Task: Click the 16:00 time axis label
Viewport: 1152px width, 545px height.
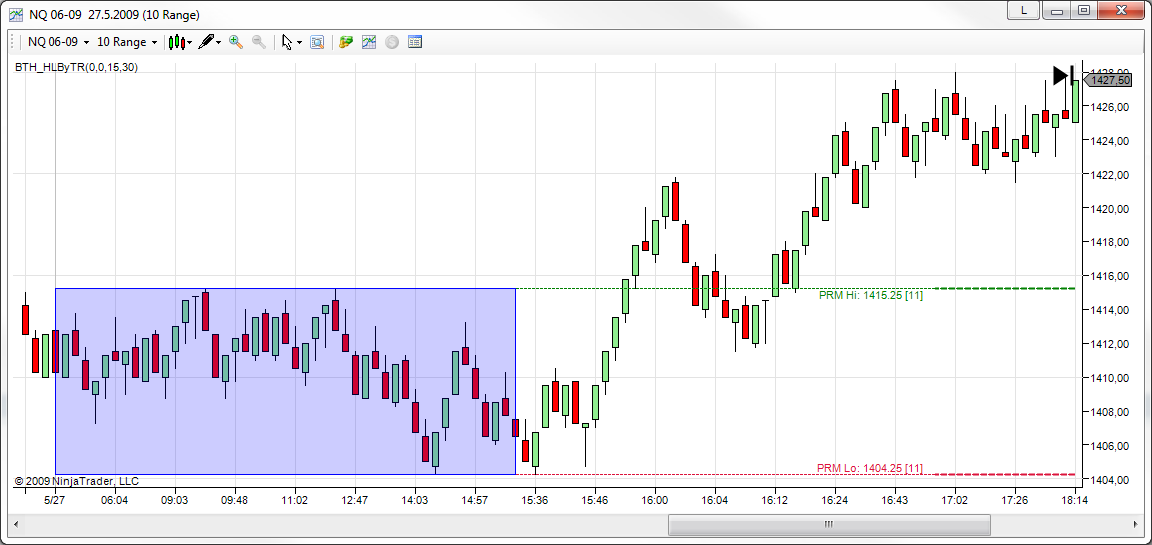Action: pyautogui.click(x=655, y=500)
